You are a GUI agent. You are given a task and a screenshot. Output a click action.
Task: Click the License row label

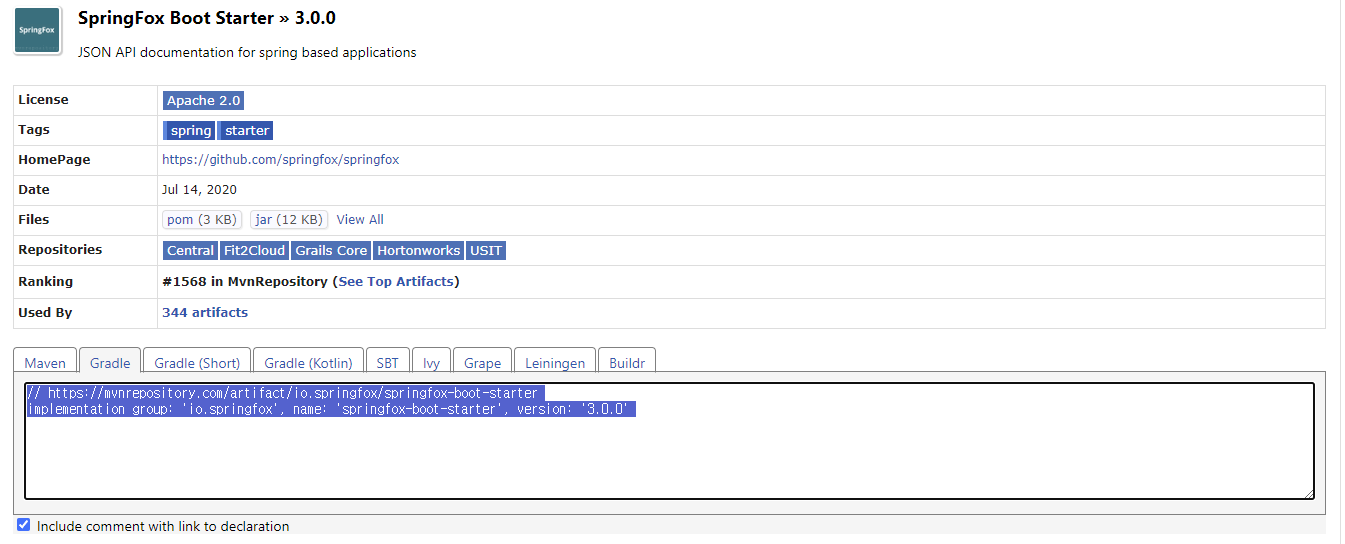[43, 100]
